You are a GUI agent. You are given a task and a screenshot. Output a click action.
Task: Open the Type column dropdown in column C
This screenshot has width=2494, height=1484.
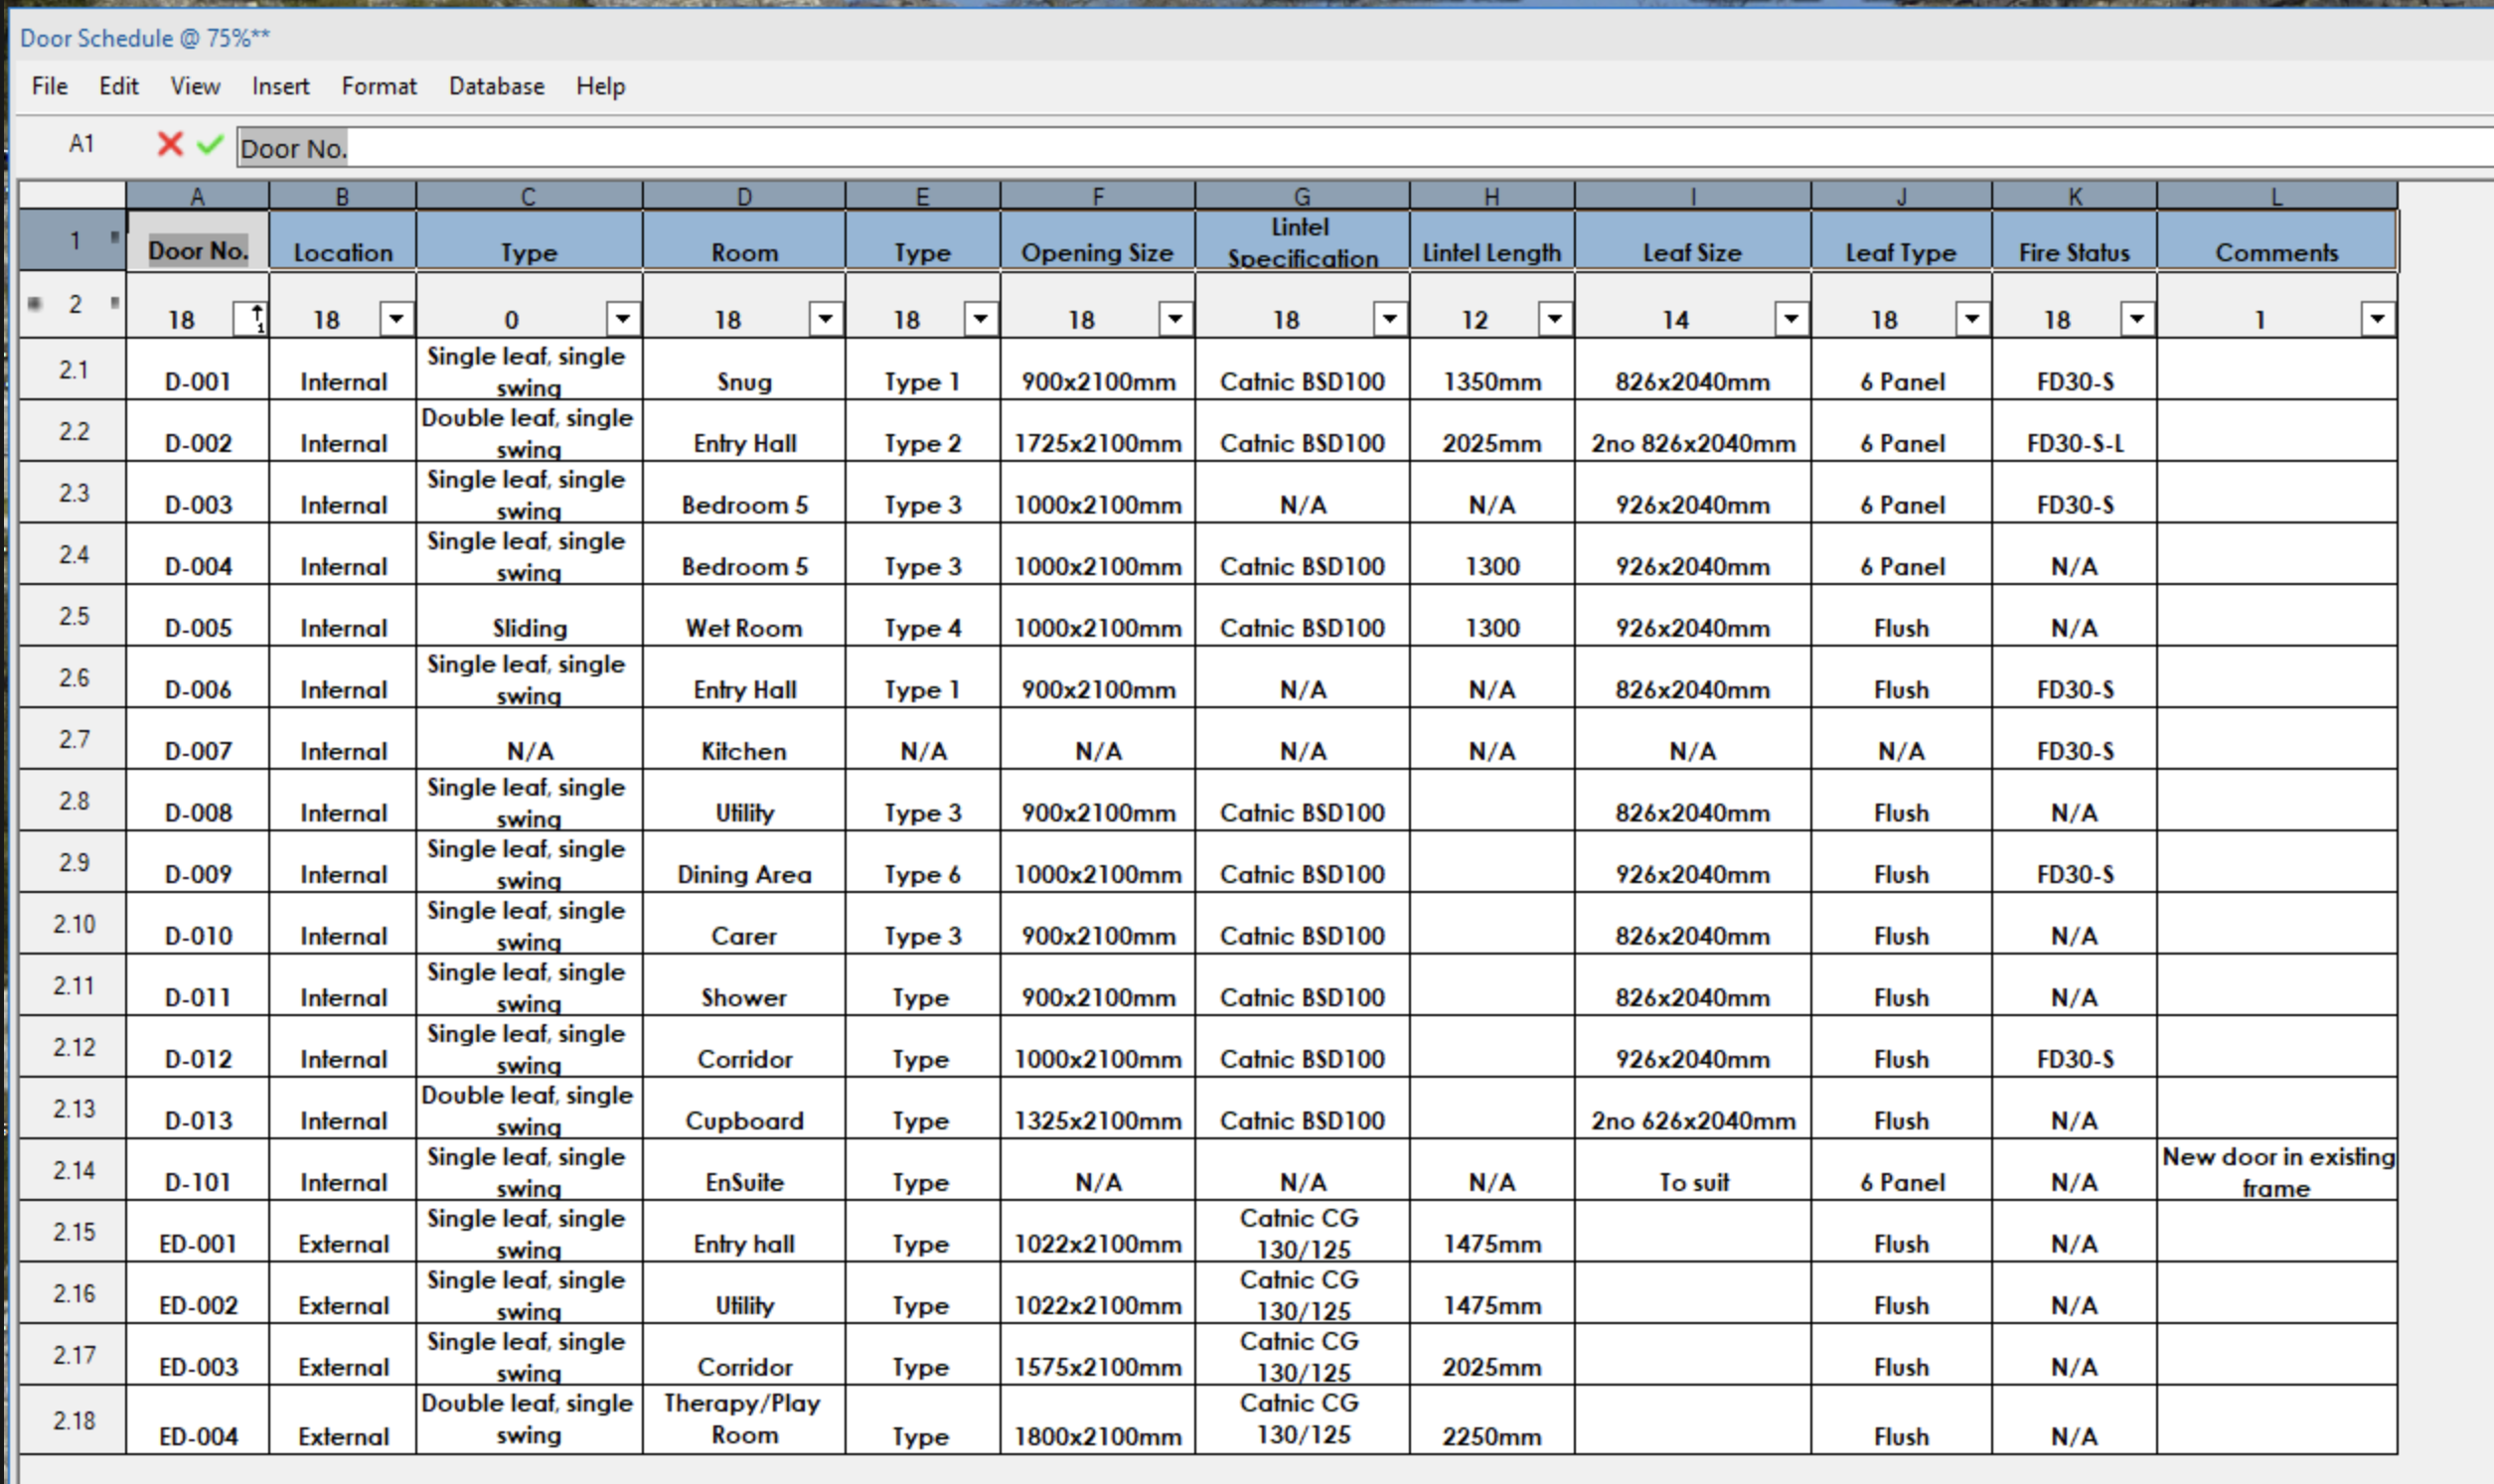(x=622, y=318)
